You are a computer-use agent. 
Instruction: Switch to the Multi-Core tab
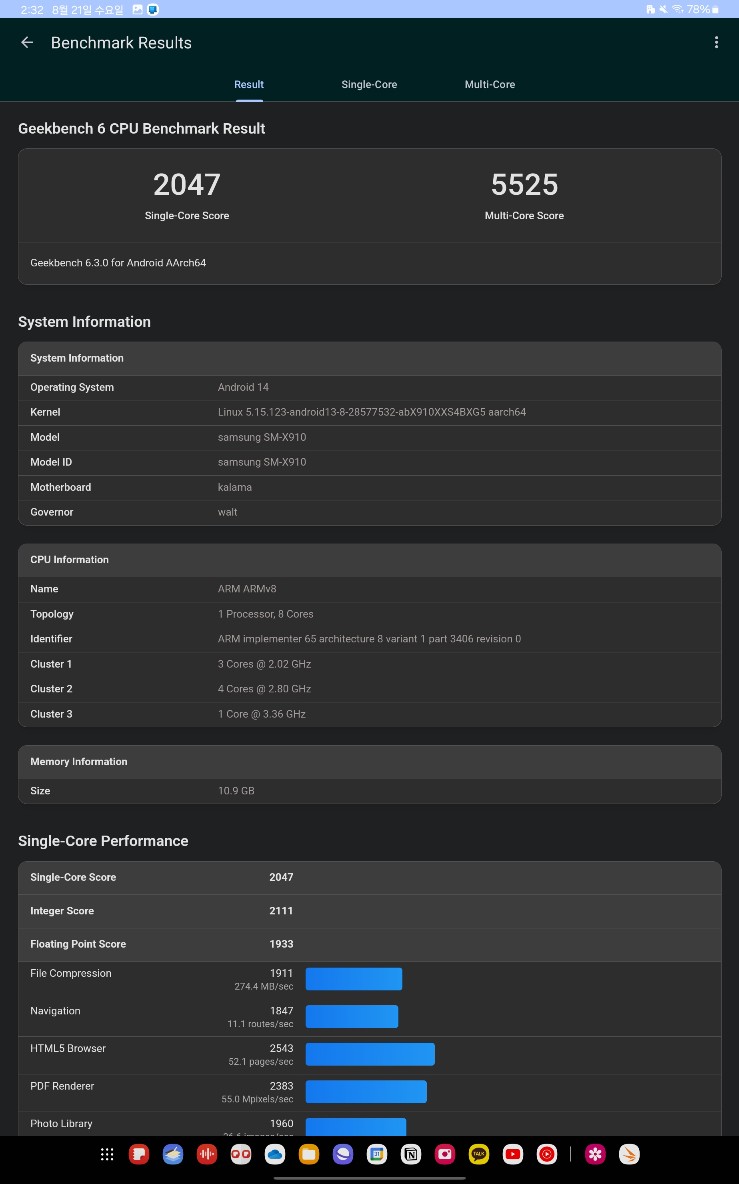490,85
